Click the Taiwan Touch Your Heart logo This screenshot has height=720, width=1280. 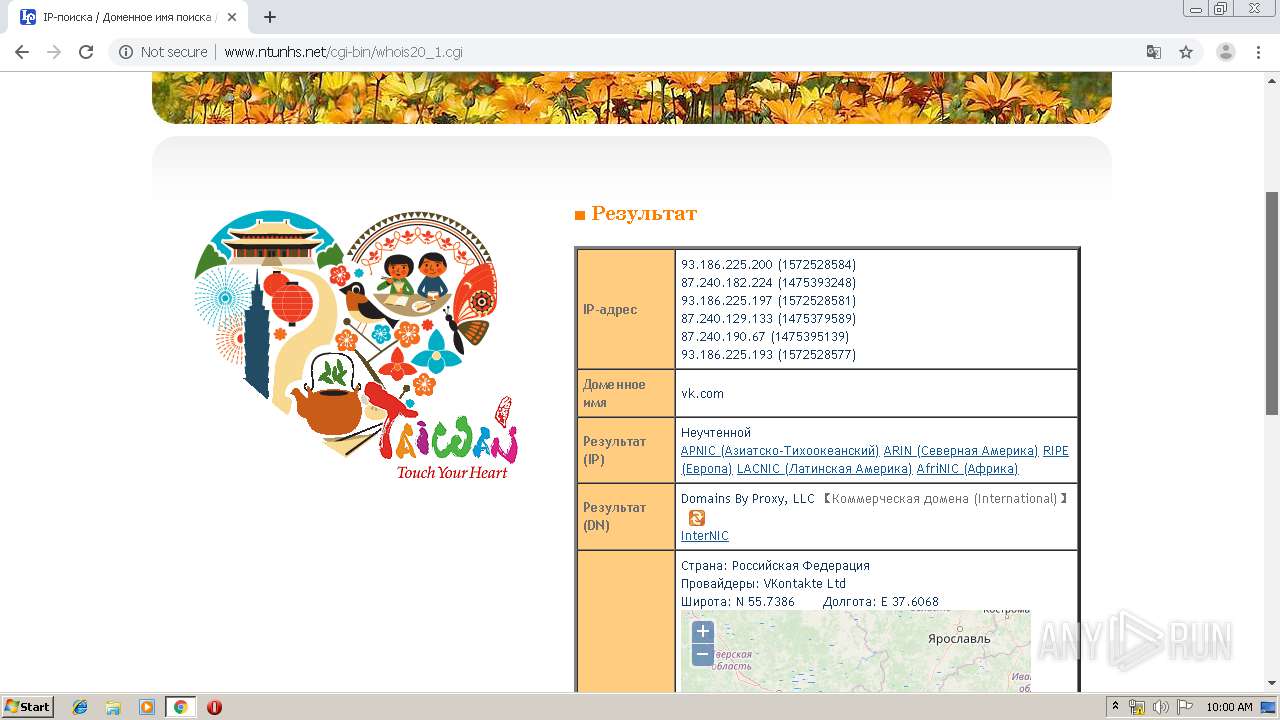coord(355,346)
